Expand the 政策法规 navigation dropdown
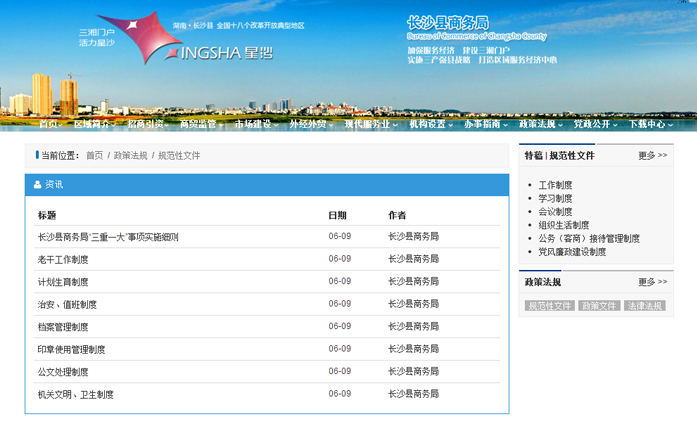 click(x=541, y=124)
